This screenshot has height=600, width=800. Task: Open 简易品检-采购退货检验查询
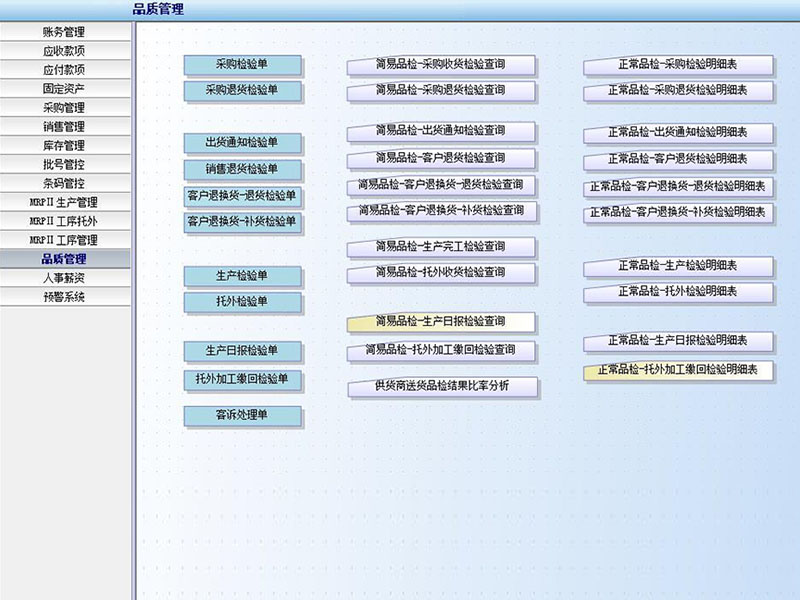coord(441,91)
